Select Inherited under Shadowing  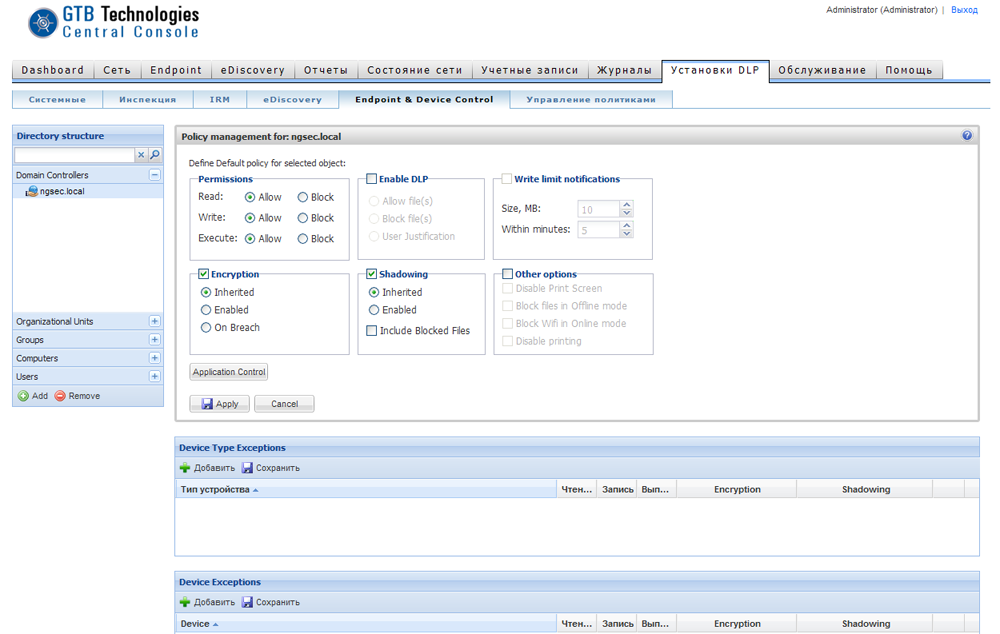pos(374,292)
